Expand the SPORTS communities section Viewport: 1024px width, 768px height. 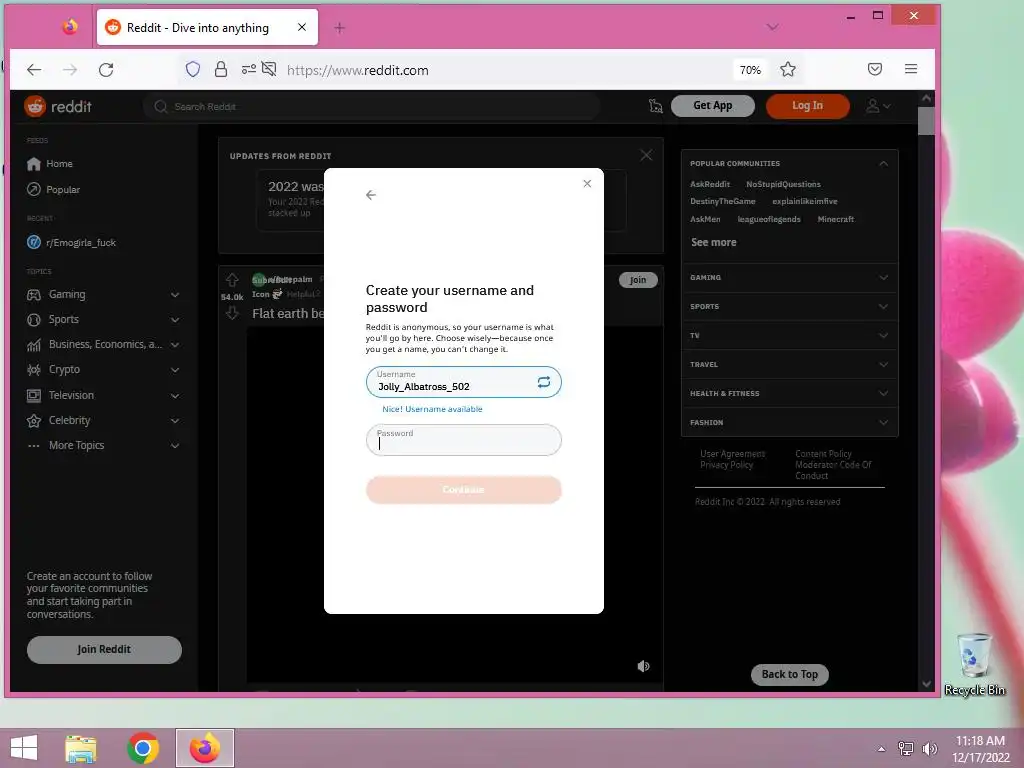tap(790, 306)
